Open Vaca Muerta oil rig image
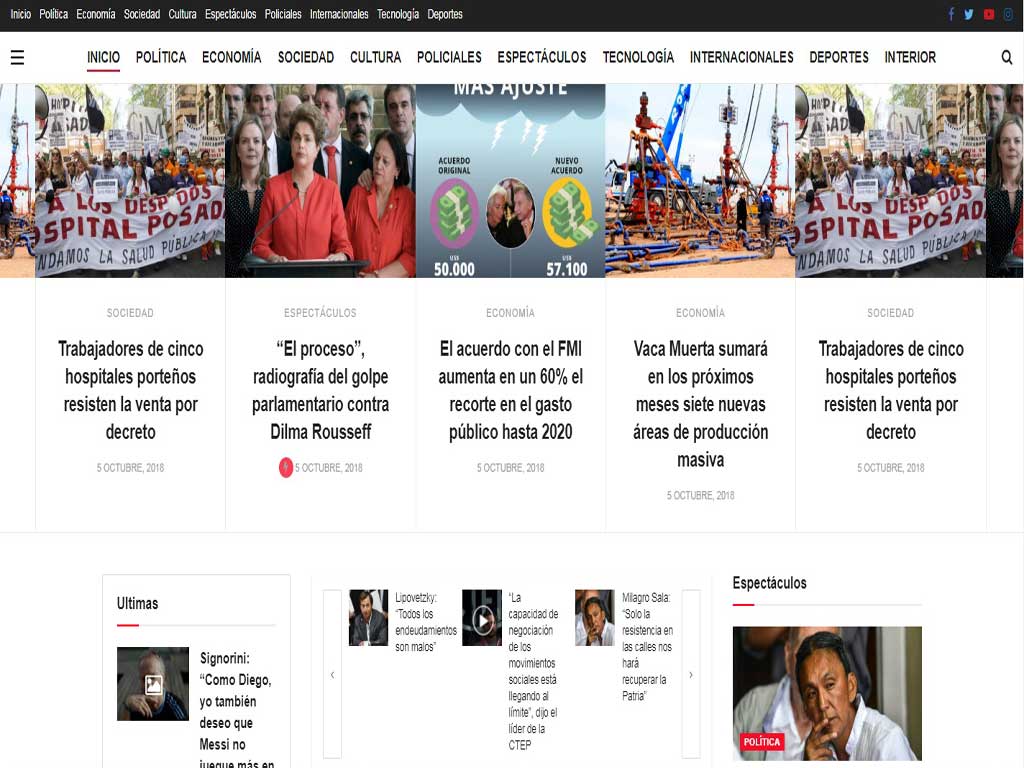Image resolution: width=1024 pixels, height=768 pixels. 700,181
